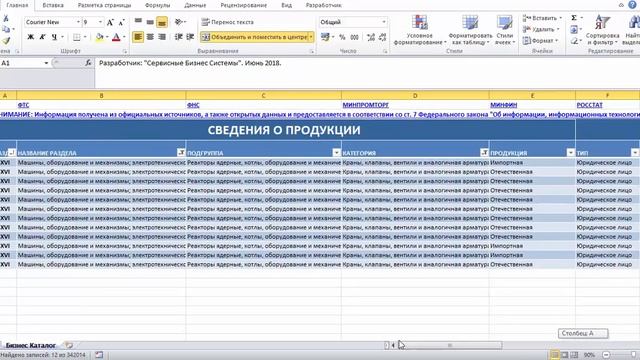
Task: Increase cell indent
Action: (190, 37)
